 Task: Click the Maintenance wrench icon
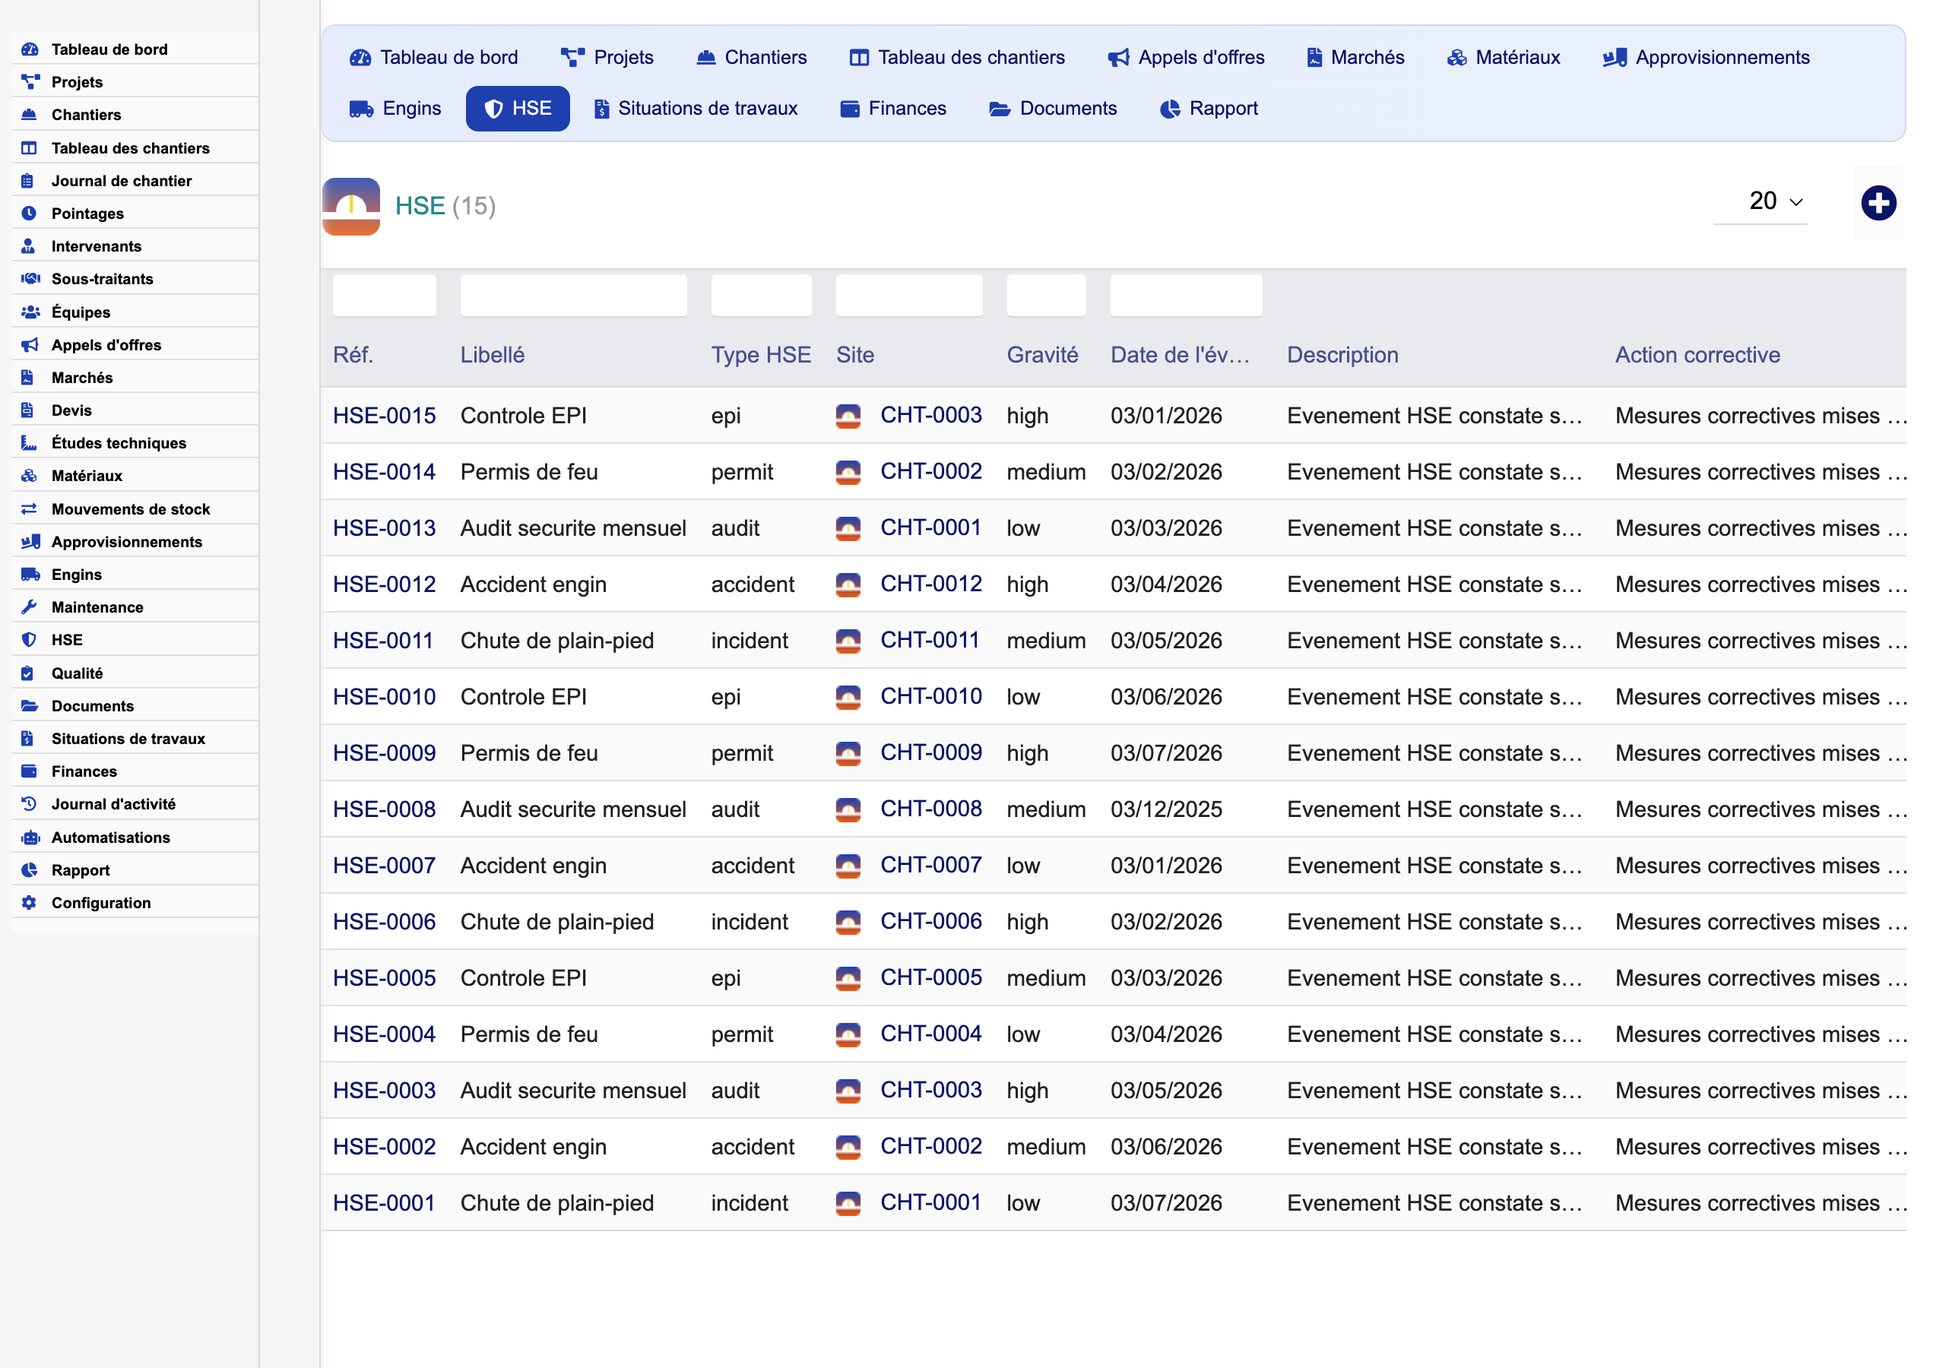coord(30,607)
